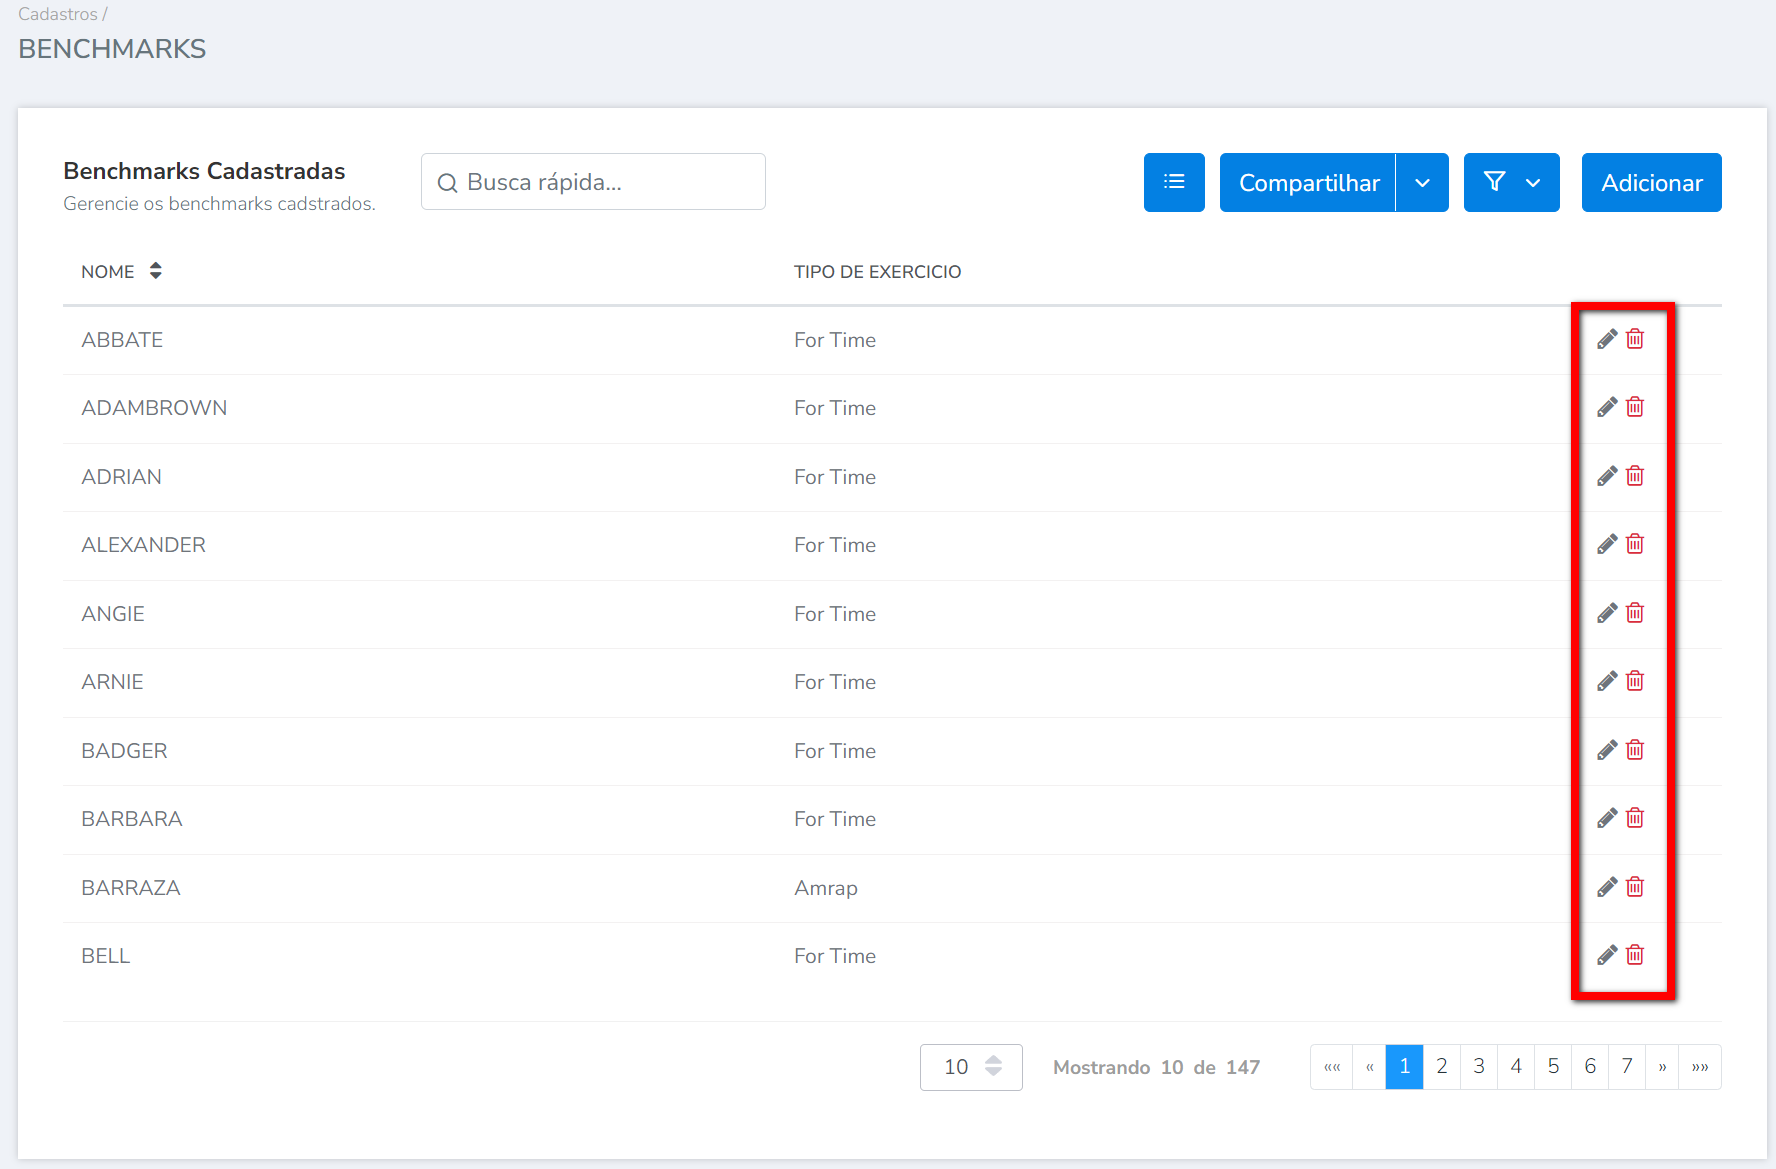Click trash icon in the ALEXANDER row
1776x1169 pixels.
point(1635,544)
